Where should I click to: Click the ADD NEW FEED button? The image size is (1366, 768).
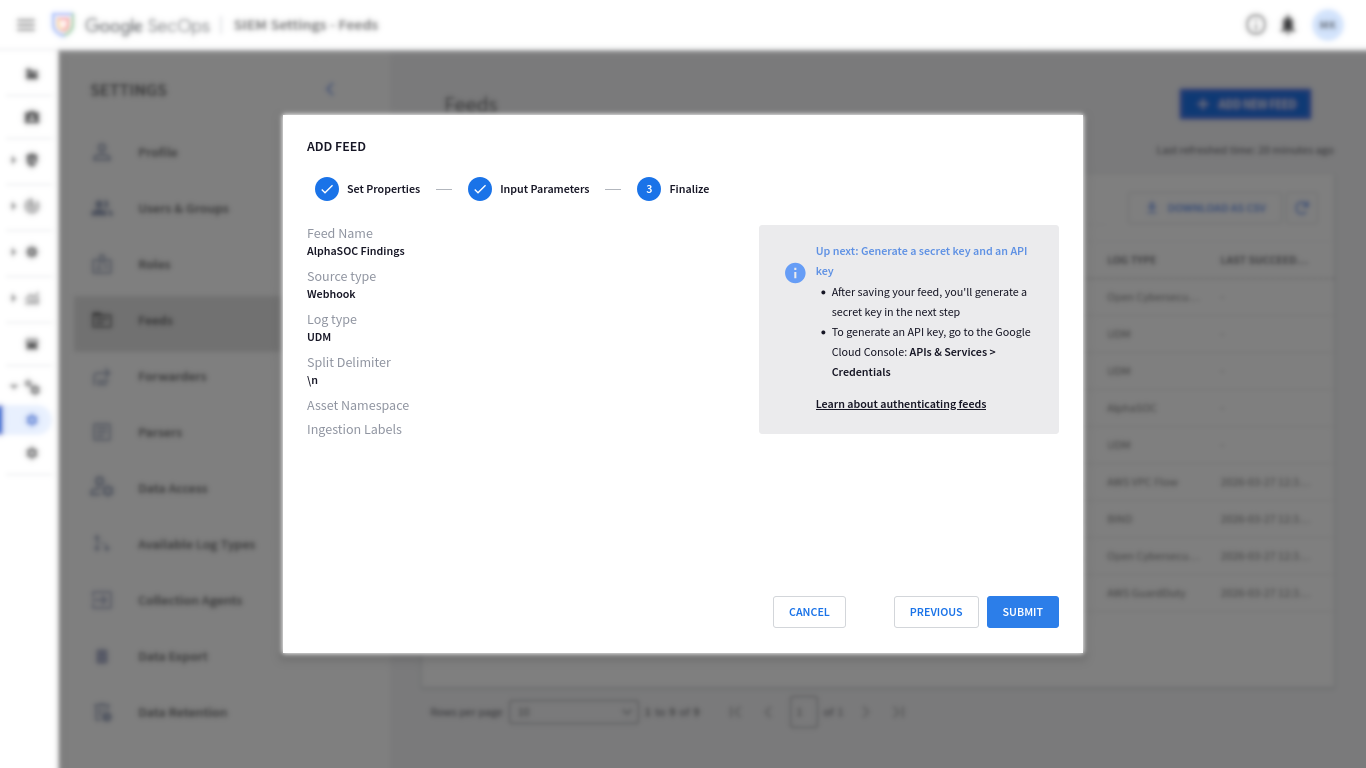(x=1245, y=103)
